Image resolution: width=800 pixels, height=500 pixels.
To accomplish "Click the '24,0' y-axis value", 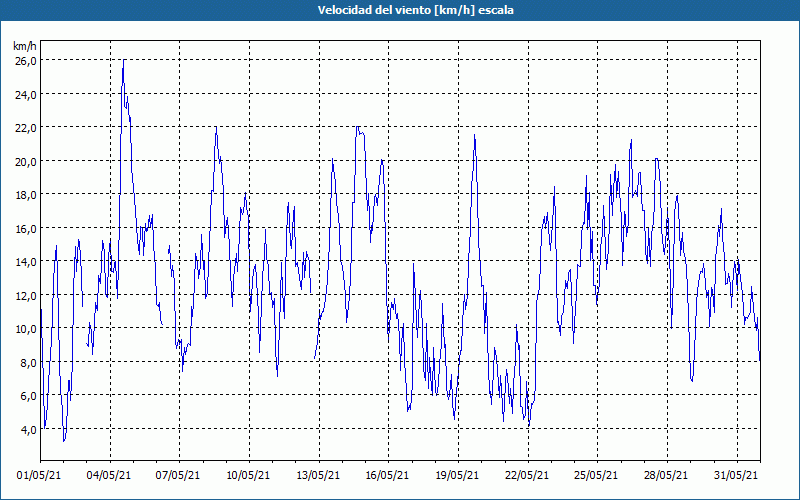I will (x=26, y=94).
